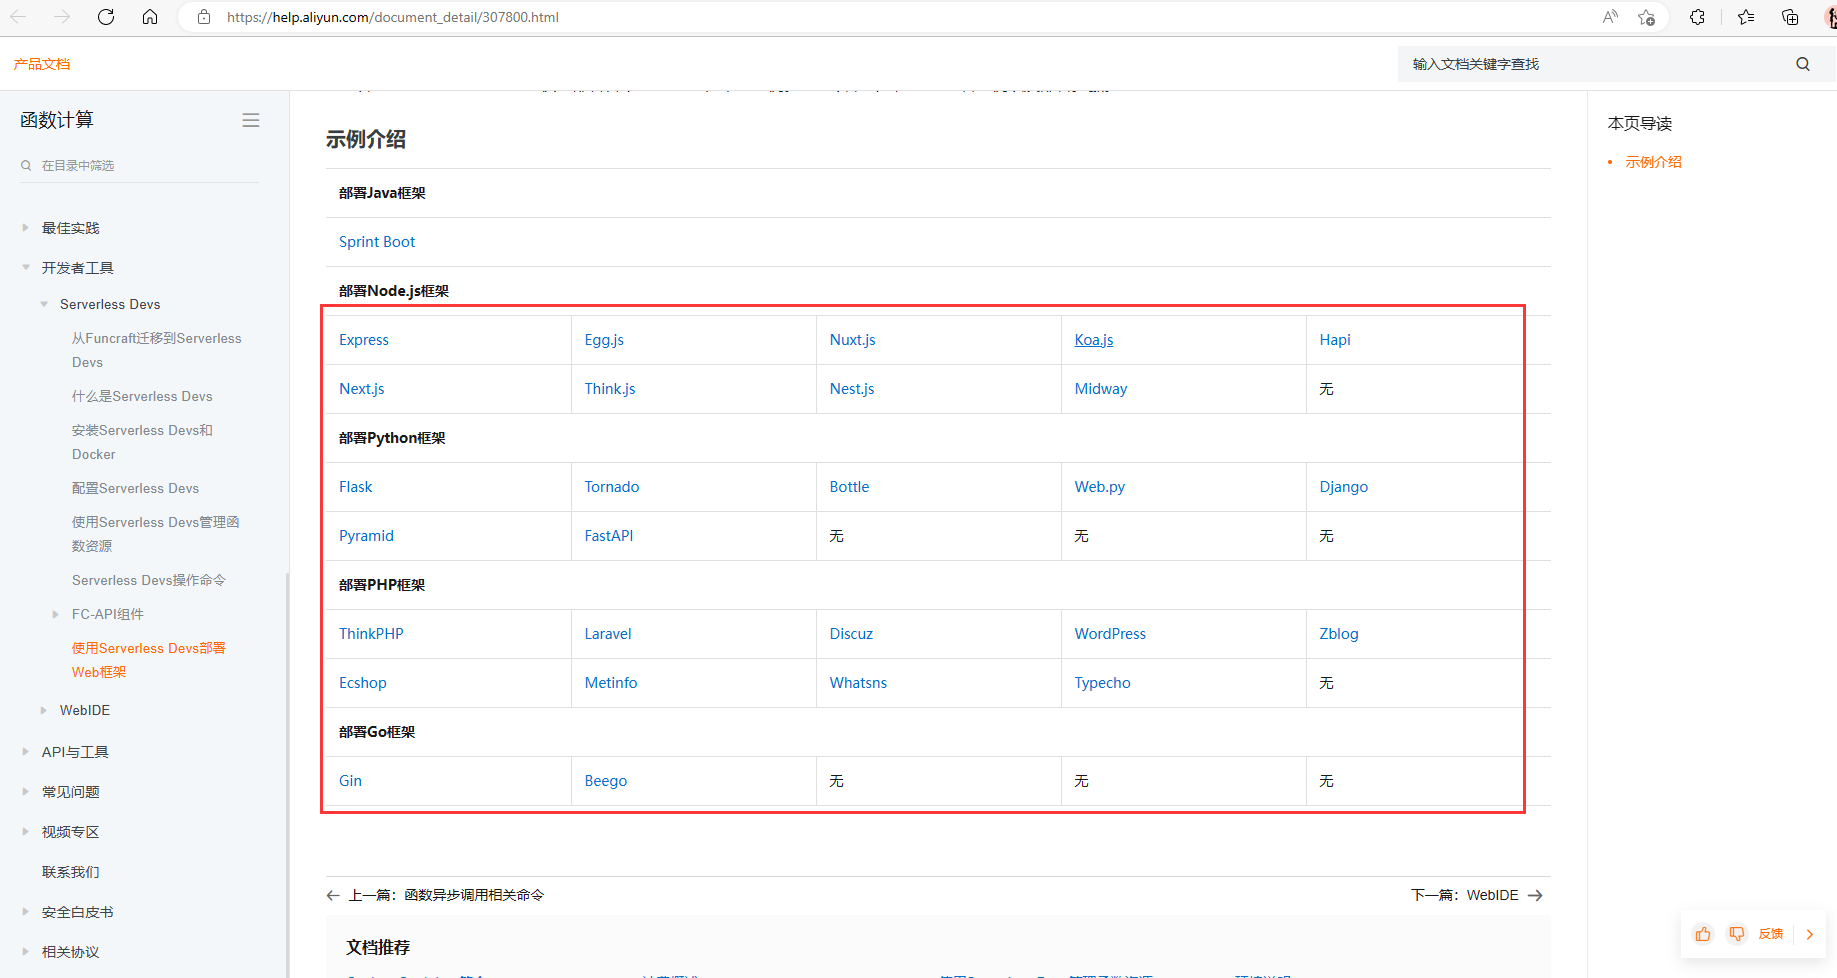
Task: Collapse the 开发者工具 tree node
Action: [25, 268]
